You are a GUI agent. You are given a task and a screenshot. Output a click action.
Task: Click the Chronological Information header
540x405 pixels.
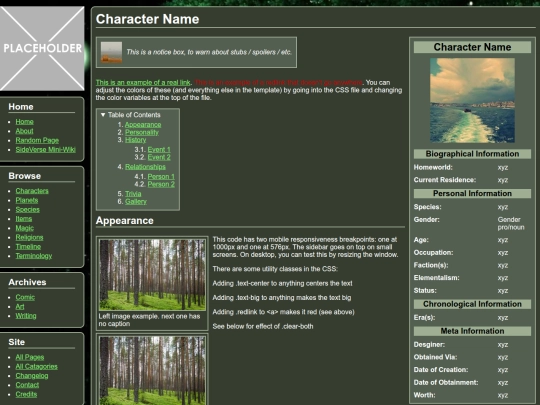472,304
